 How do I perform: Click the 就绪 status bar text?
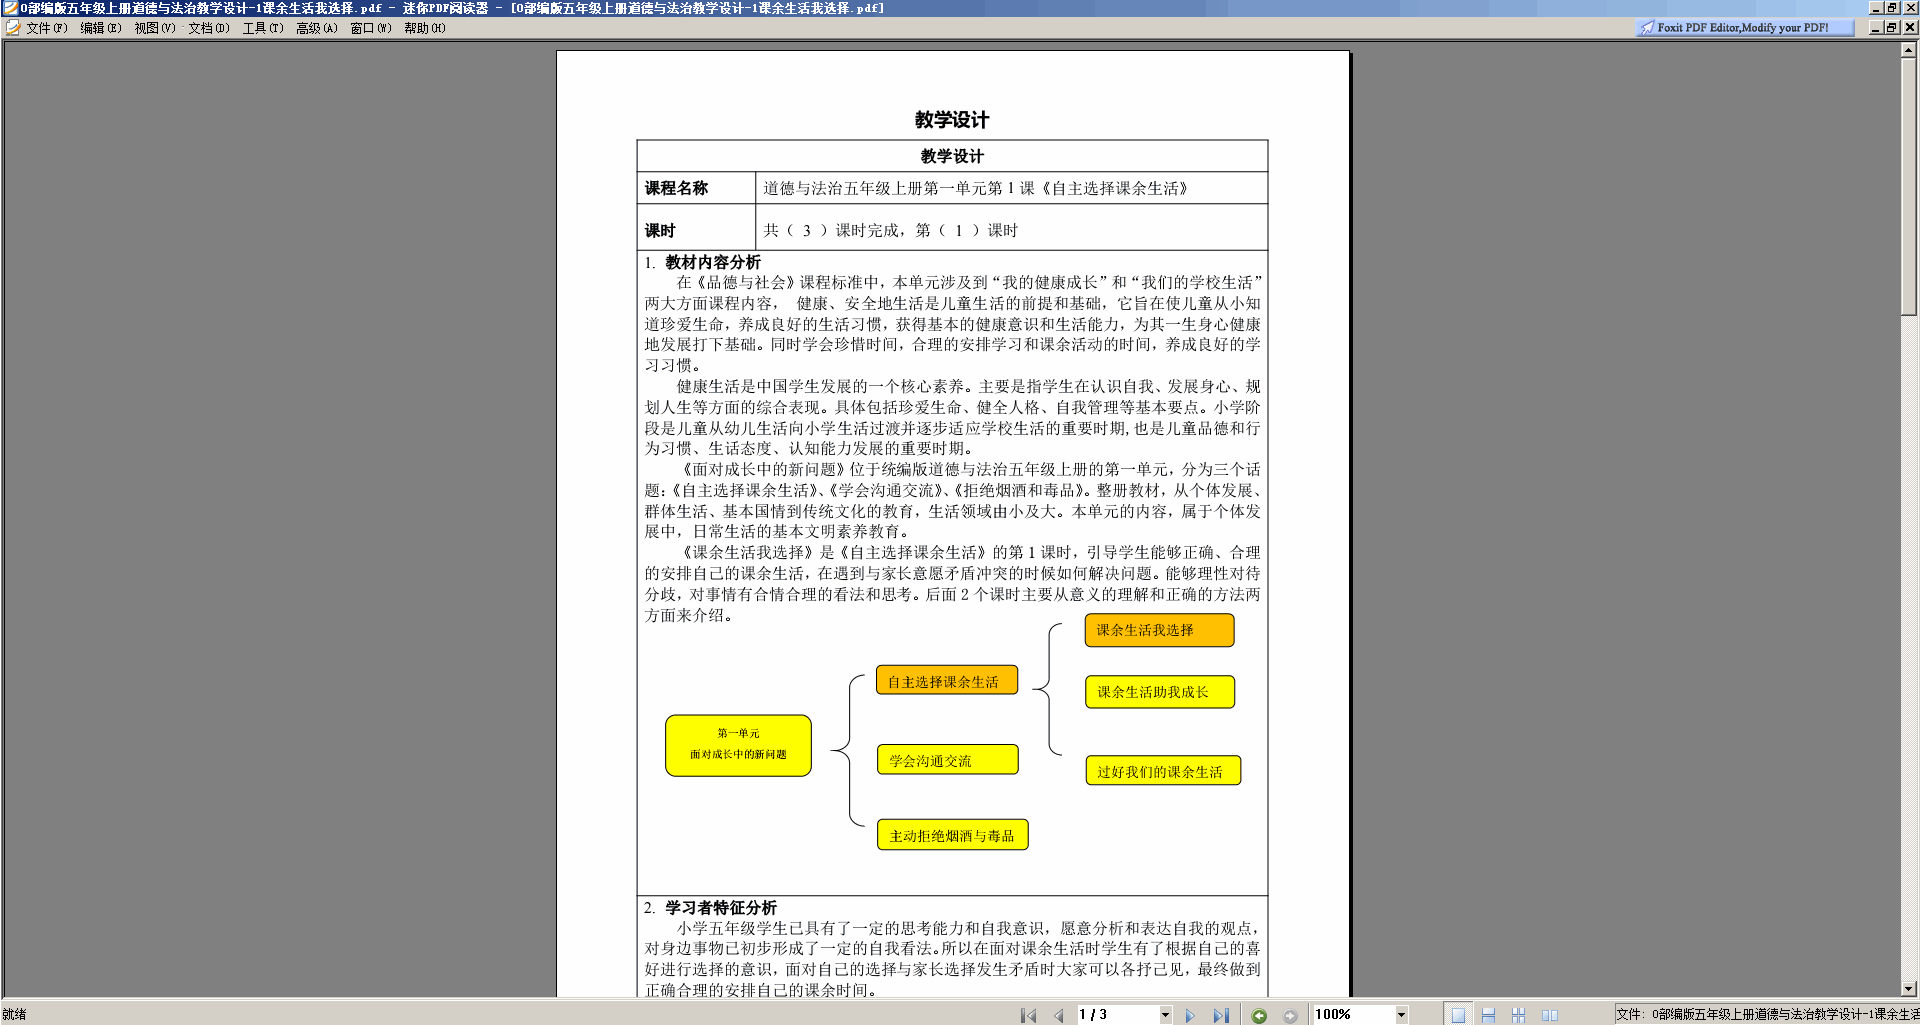[15, 1015]
